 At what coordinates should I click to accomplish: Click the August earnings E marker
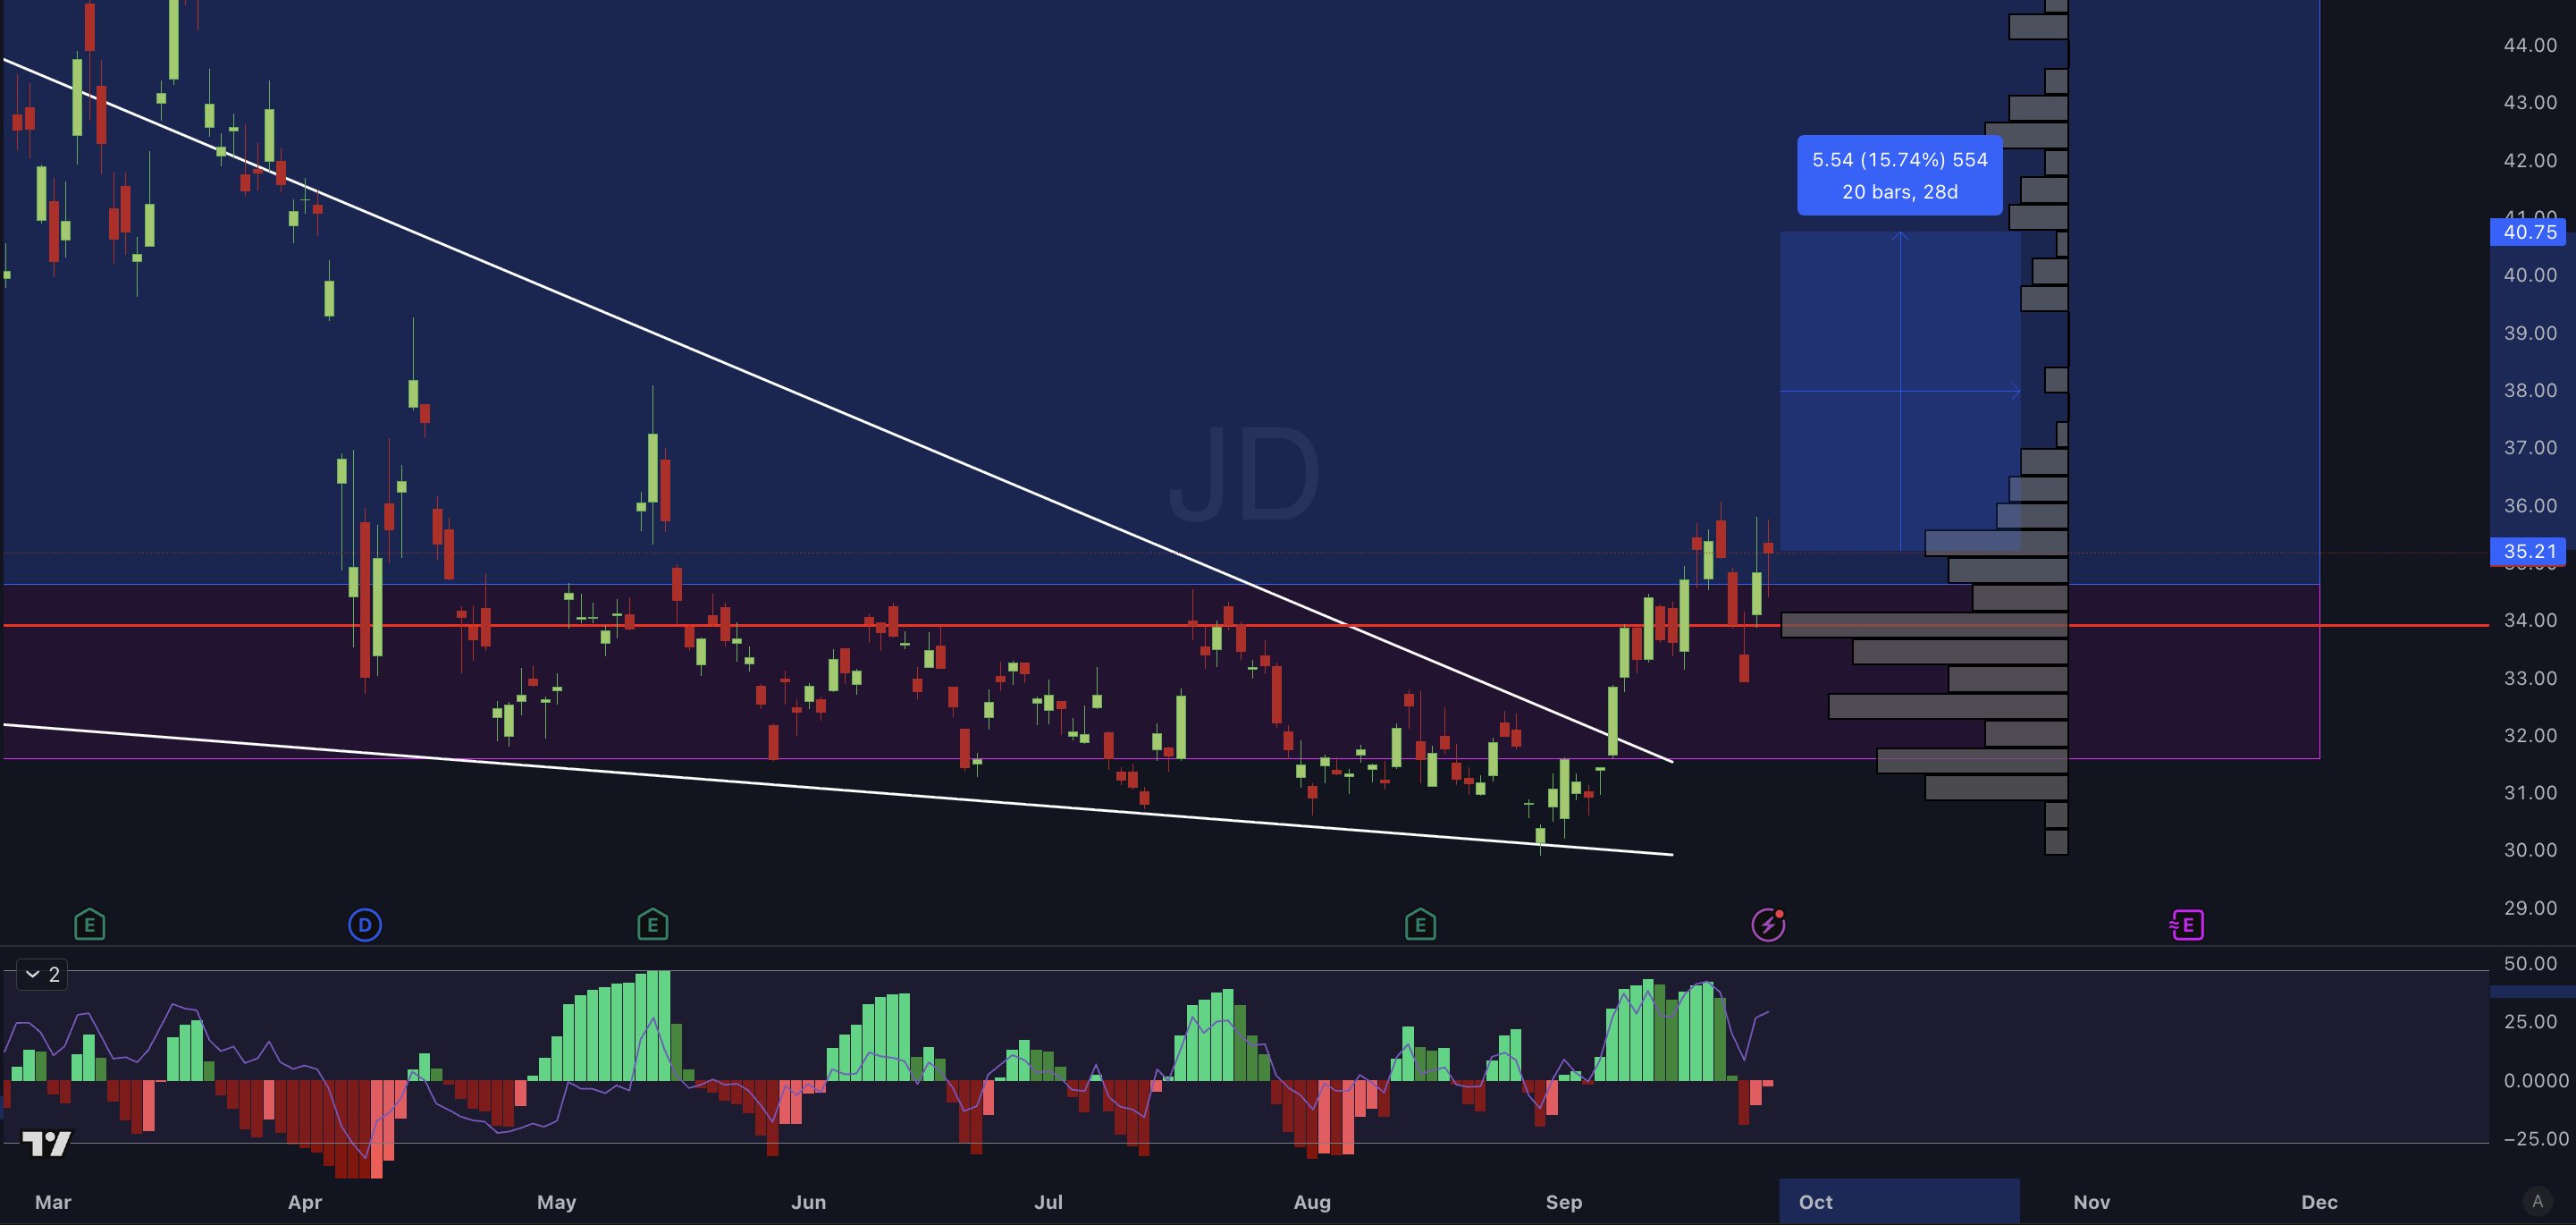click(x=1420, y=924)
